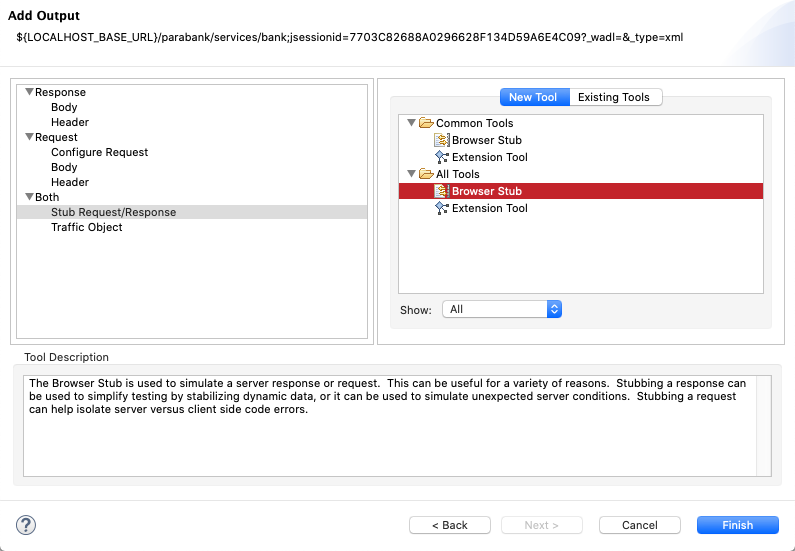This screenshot has height=551, width=795.
Task: Switch to the New Tool tab
Action: click(x=535, y=97)
